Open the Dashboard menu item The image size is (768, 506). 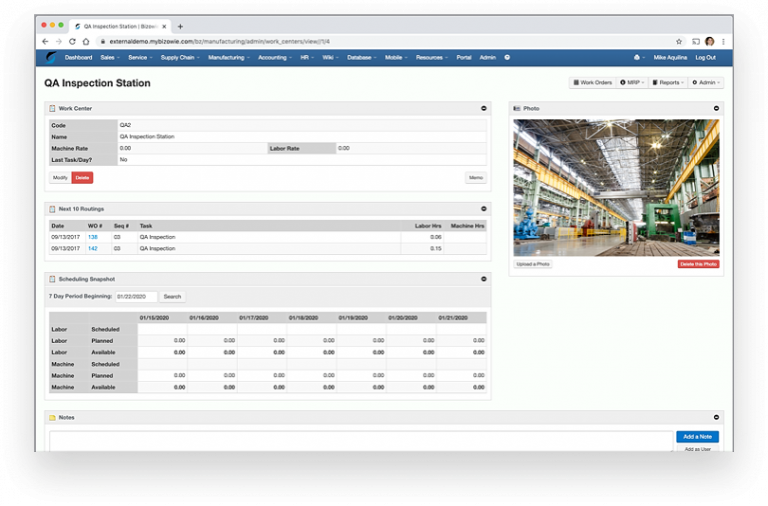tap(78, 57)
